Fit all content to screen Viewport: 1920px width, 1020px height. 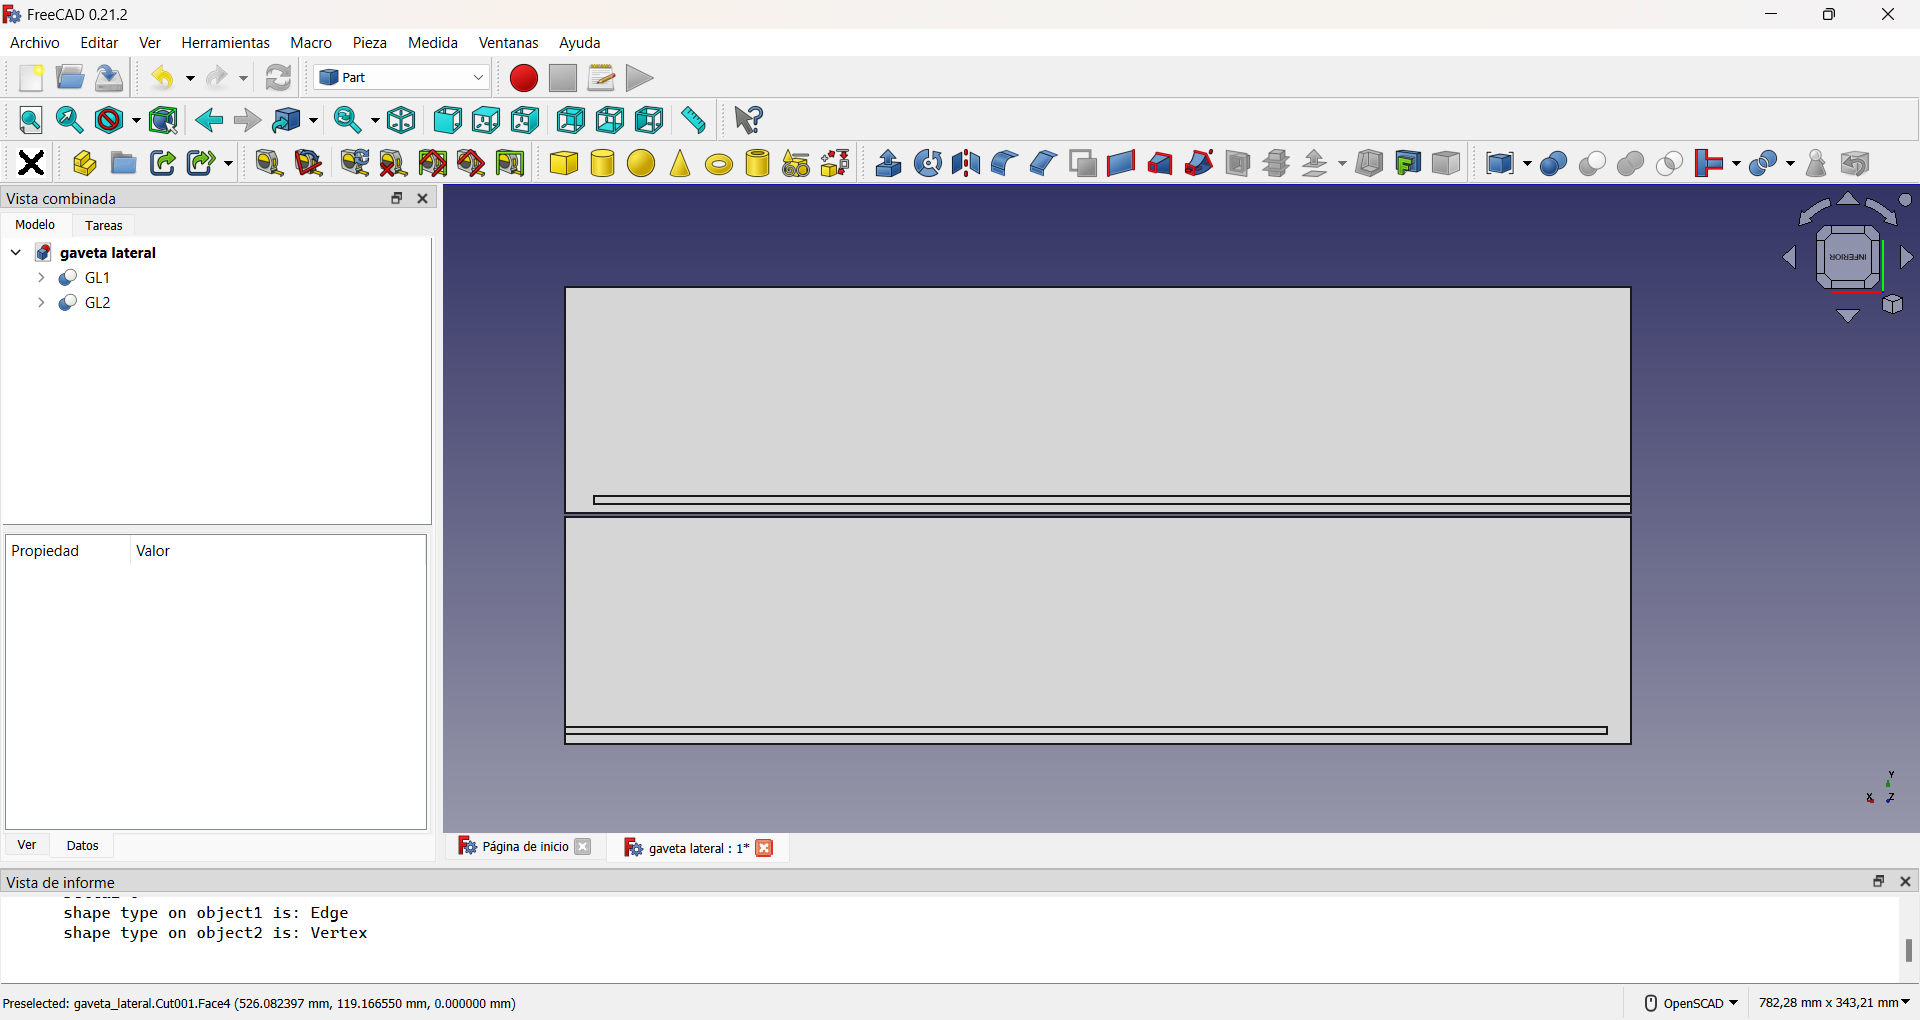click(x=31, y=120)
